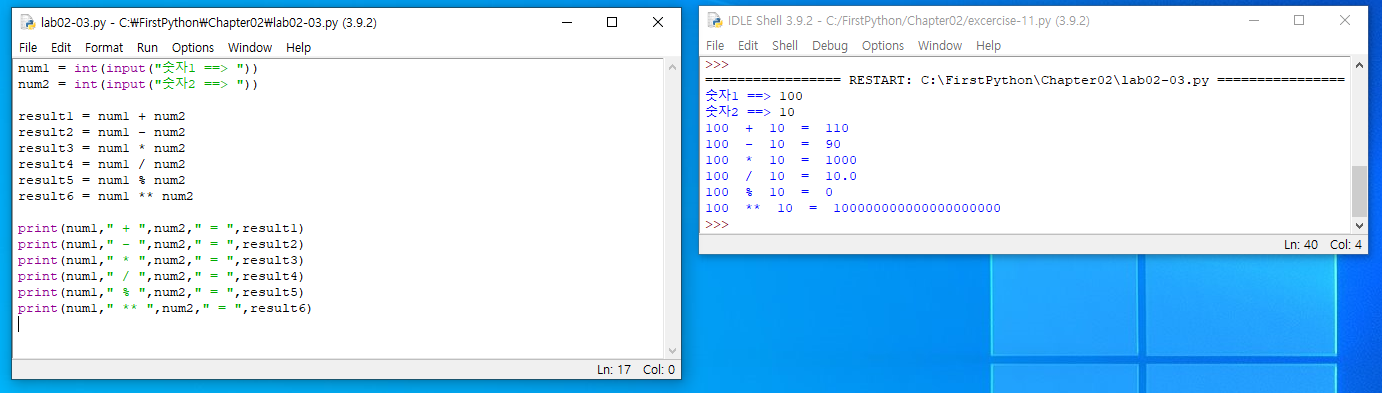The image size is (1382, 393).
Task: Open File menu in lab02-03.py editor
Action: pyautogui.click(x=28, y=47)
